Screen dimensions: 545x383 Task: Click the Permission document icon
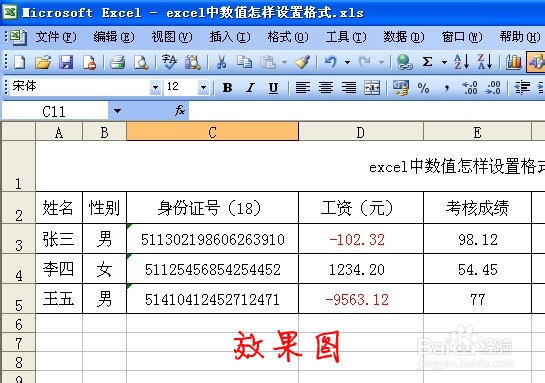click(89, 63)
